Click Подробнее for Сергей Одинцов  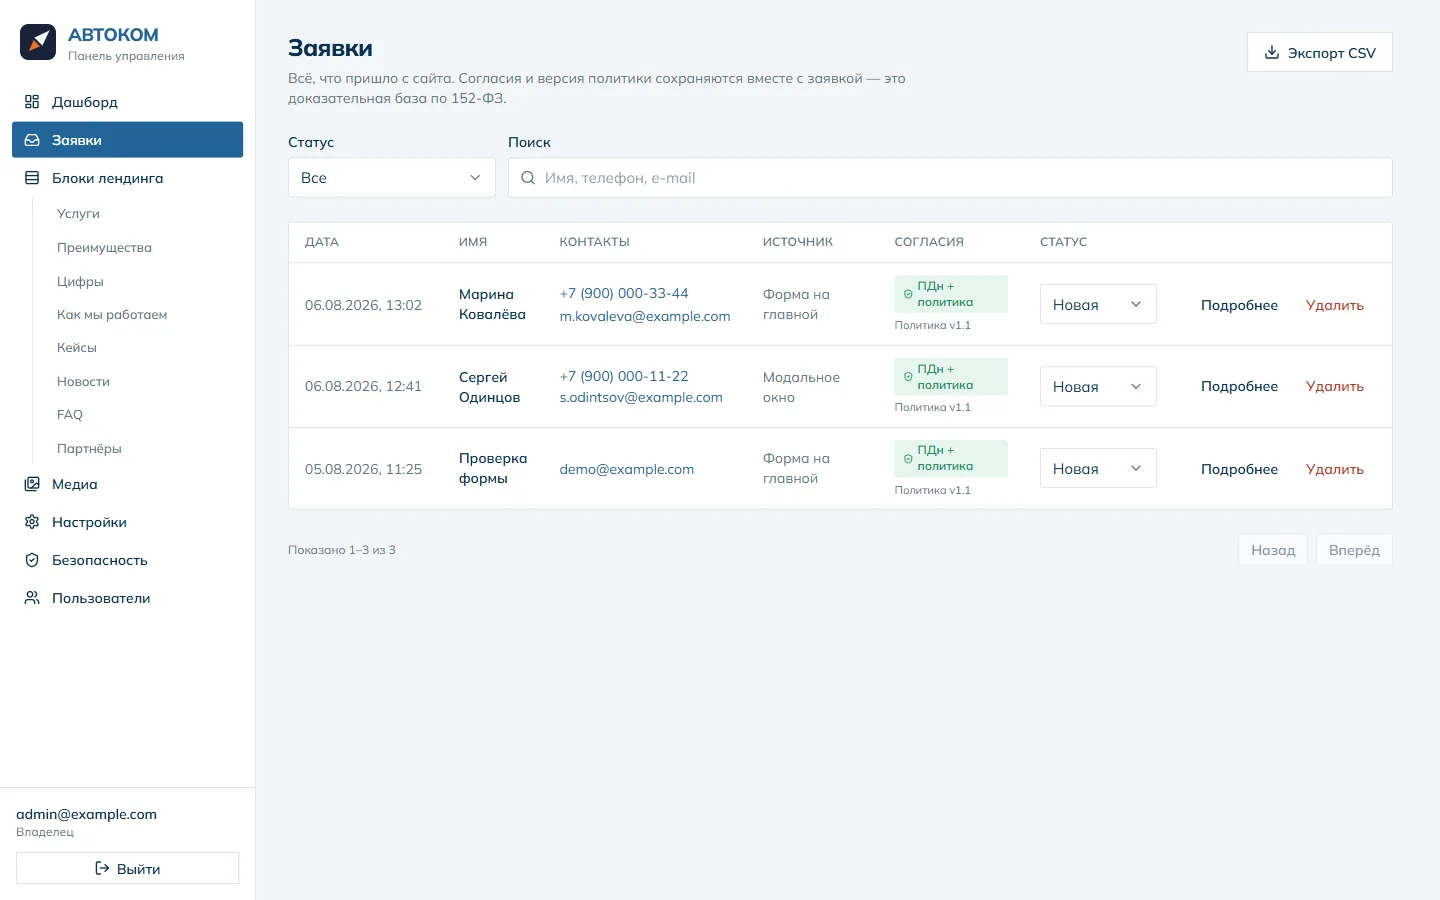point(1239,386)
